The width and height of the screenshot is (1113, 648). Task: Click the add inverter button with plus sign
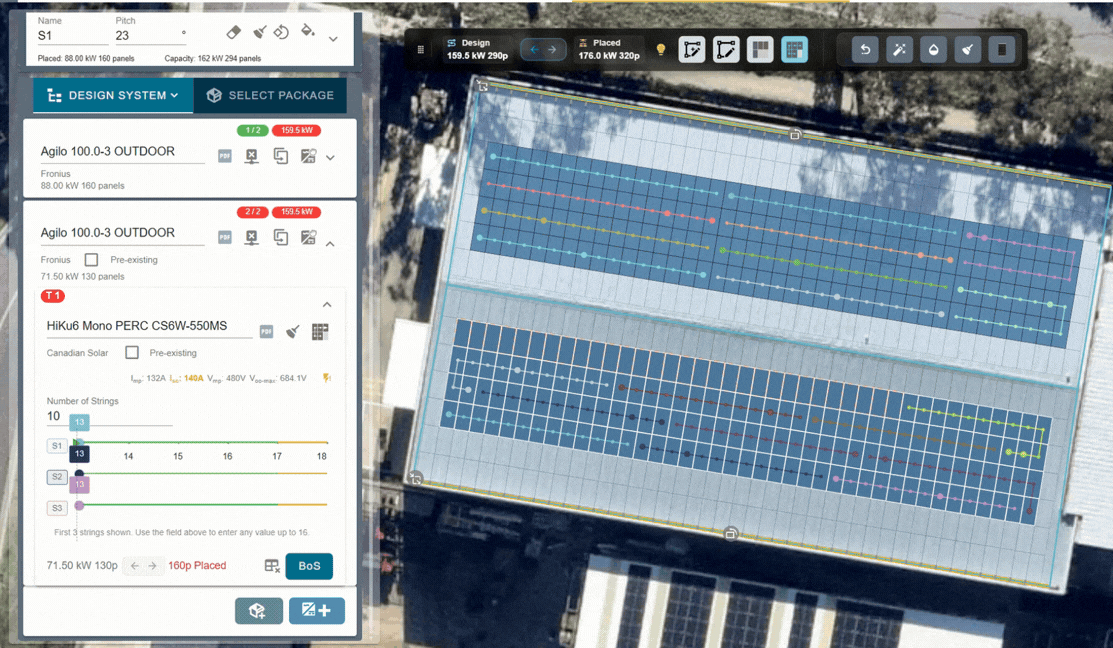pos(316,610)
